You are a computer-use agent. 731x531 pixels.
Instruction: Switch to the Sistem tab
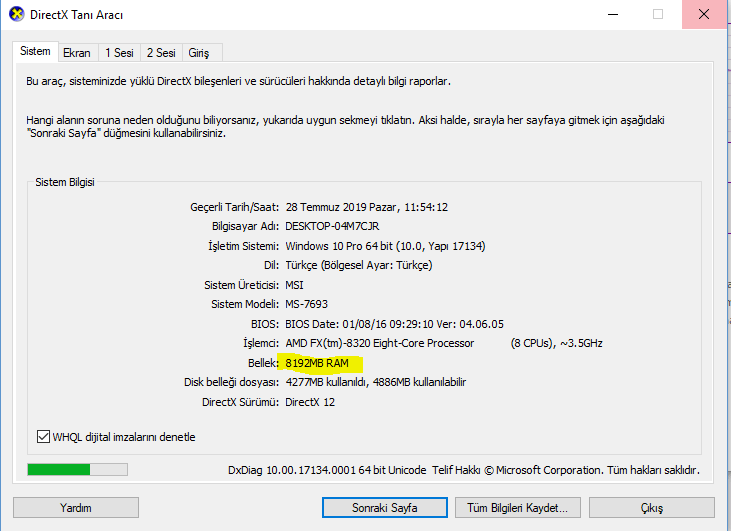(x=35, y=51)
